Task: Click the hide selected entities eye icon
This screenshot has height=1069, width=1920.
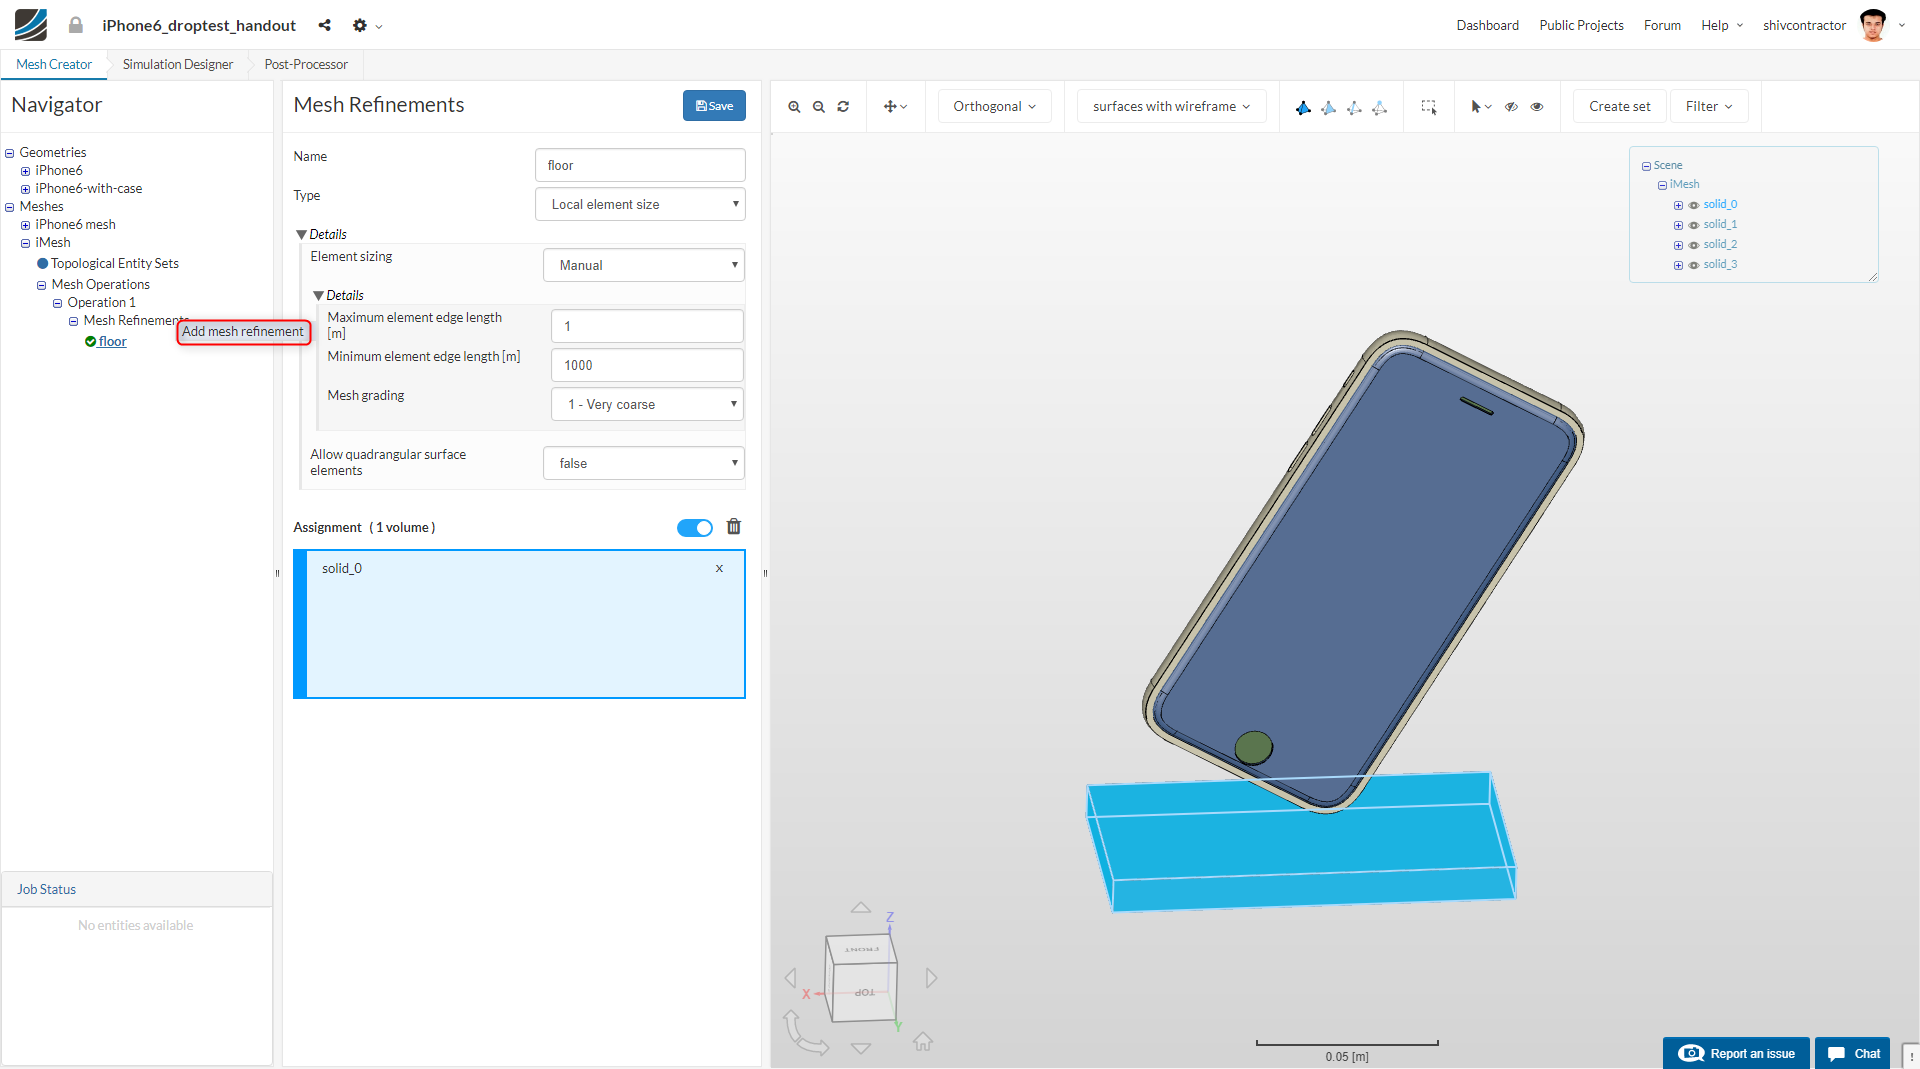Action: 1510,107
